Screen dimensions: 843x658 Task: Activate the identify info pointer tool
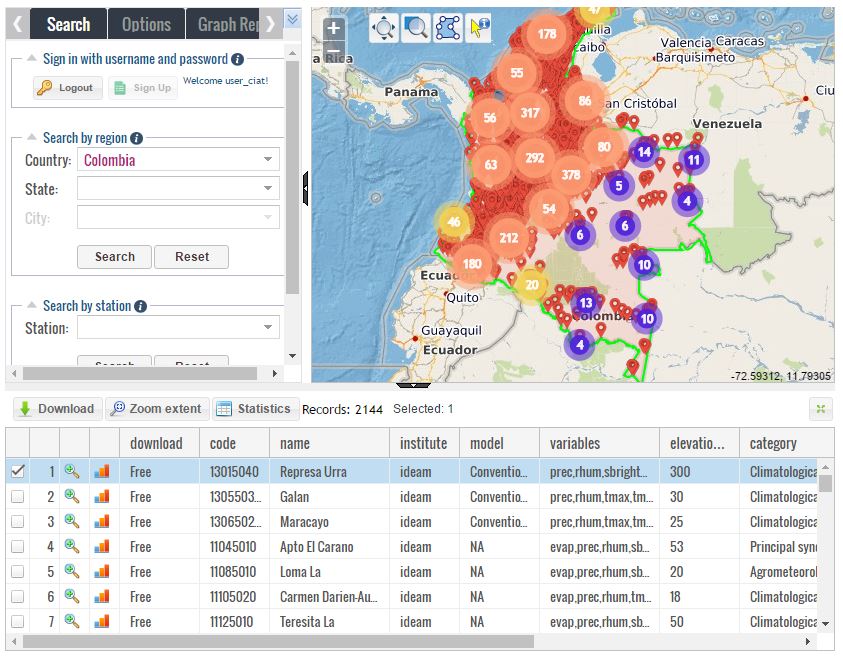click(479, 29)
